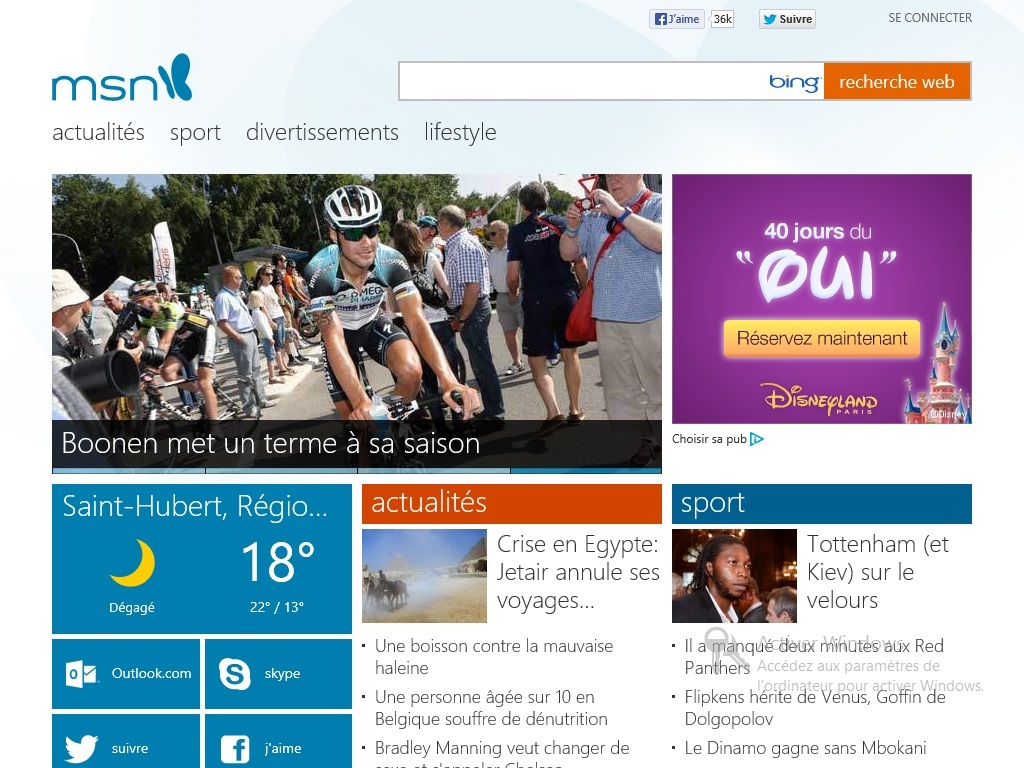Open the Outlook.com tile
This screenshot has height=768, width=1024.
click(126, 673)
